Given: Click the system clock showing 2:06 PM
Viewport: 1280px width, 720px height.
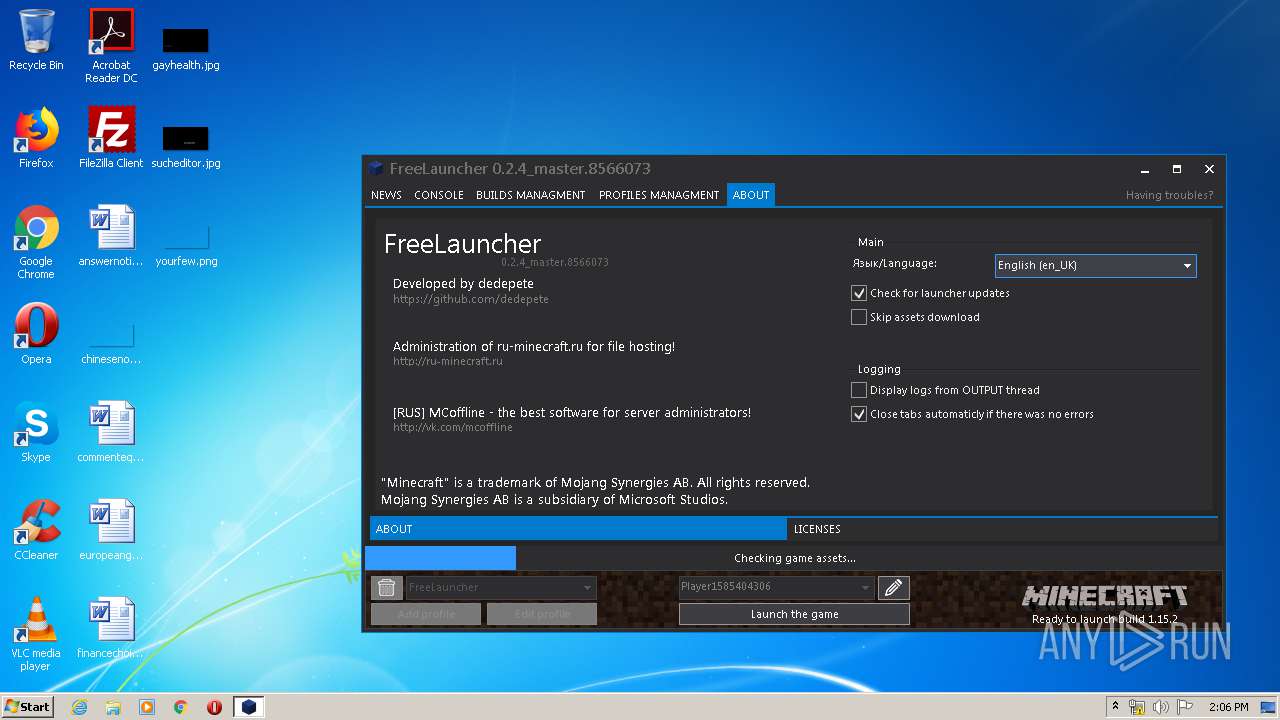Looking at the screenshot, I should click(1228, 707).
